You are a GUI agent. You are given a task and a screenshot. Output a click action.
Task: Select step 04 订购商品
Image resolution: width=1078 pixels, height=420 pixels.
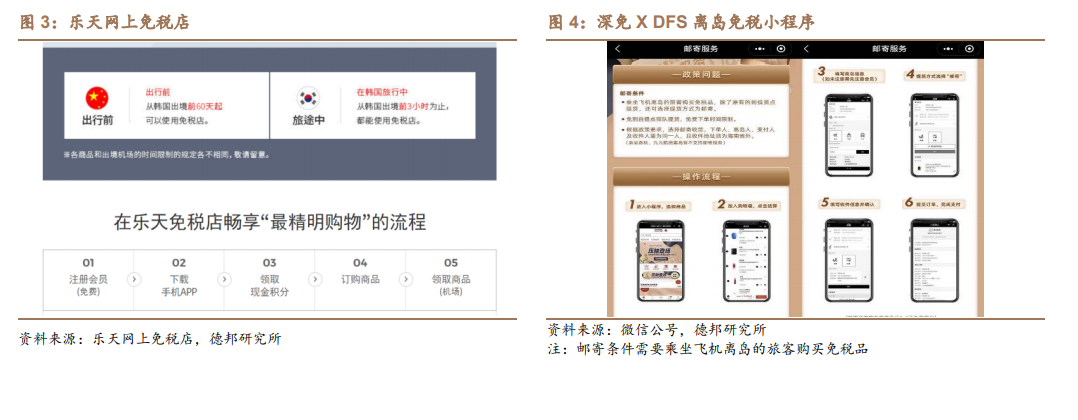pos(360,278)
